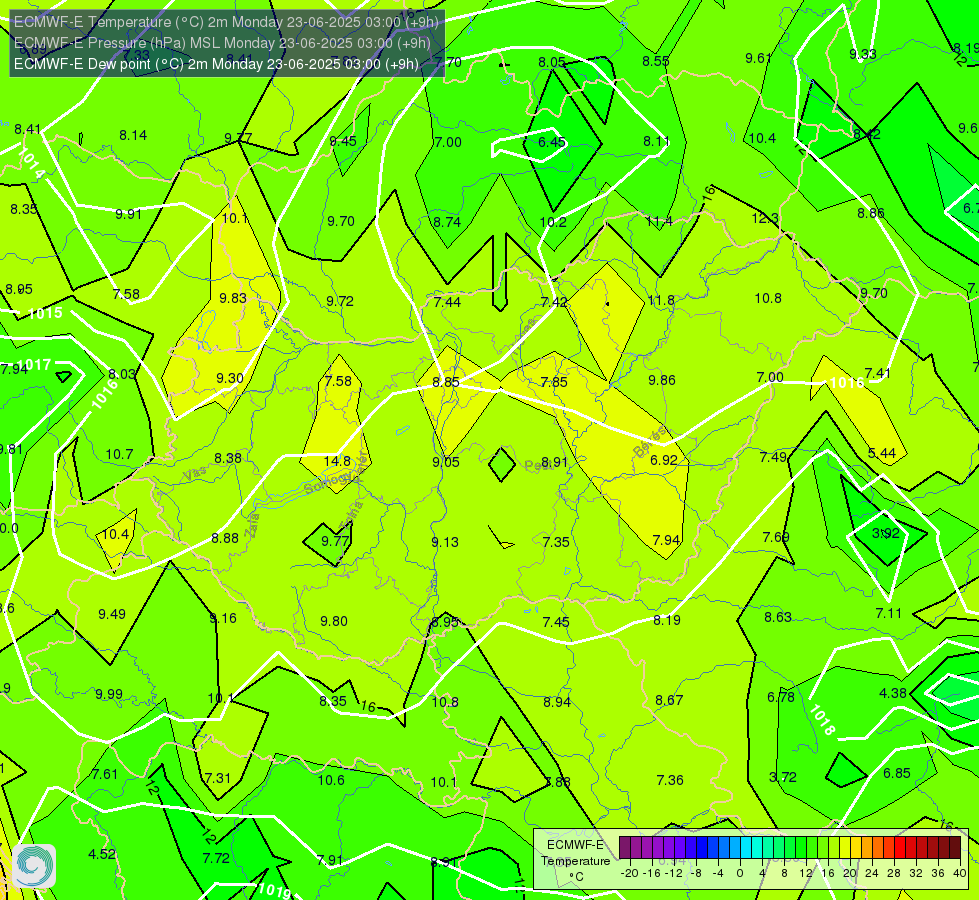Pick the dark purple swatch above -20
This screenshot has height=900, width=979.
(624, 848)
